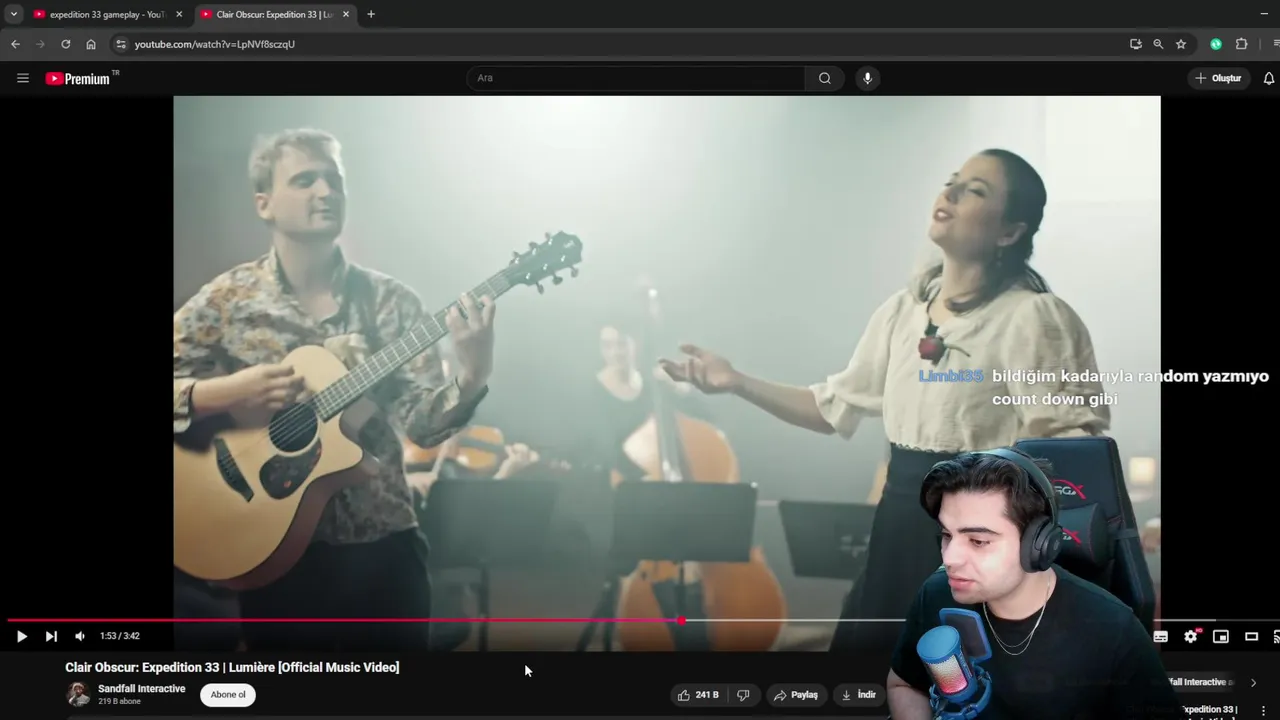Open the green extension icon

(1216, 44)
